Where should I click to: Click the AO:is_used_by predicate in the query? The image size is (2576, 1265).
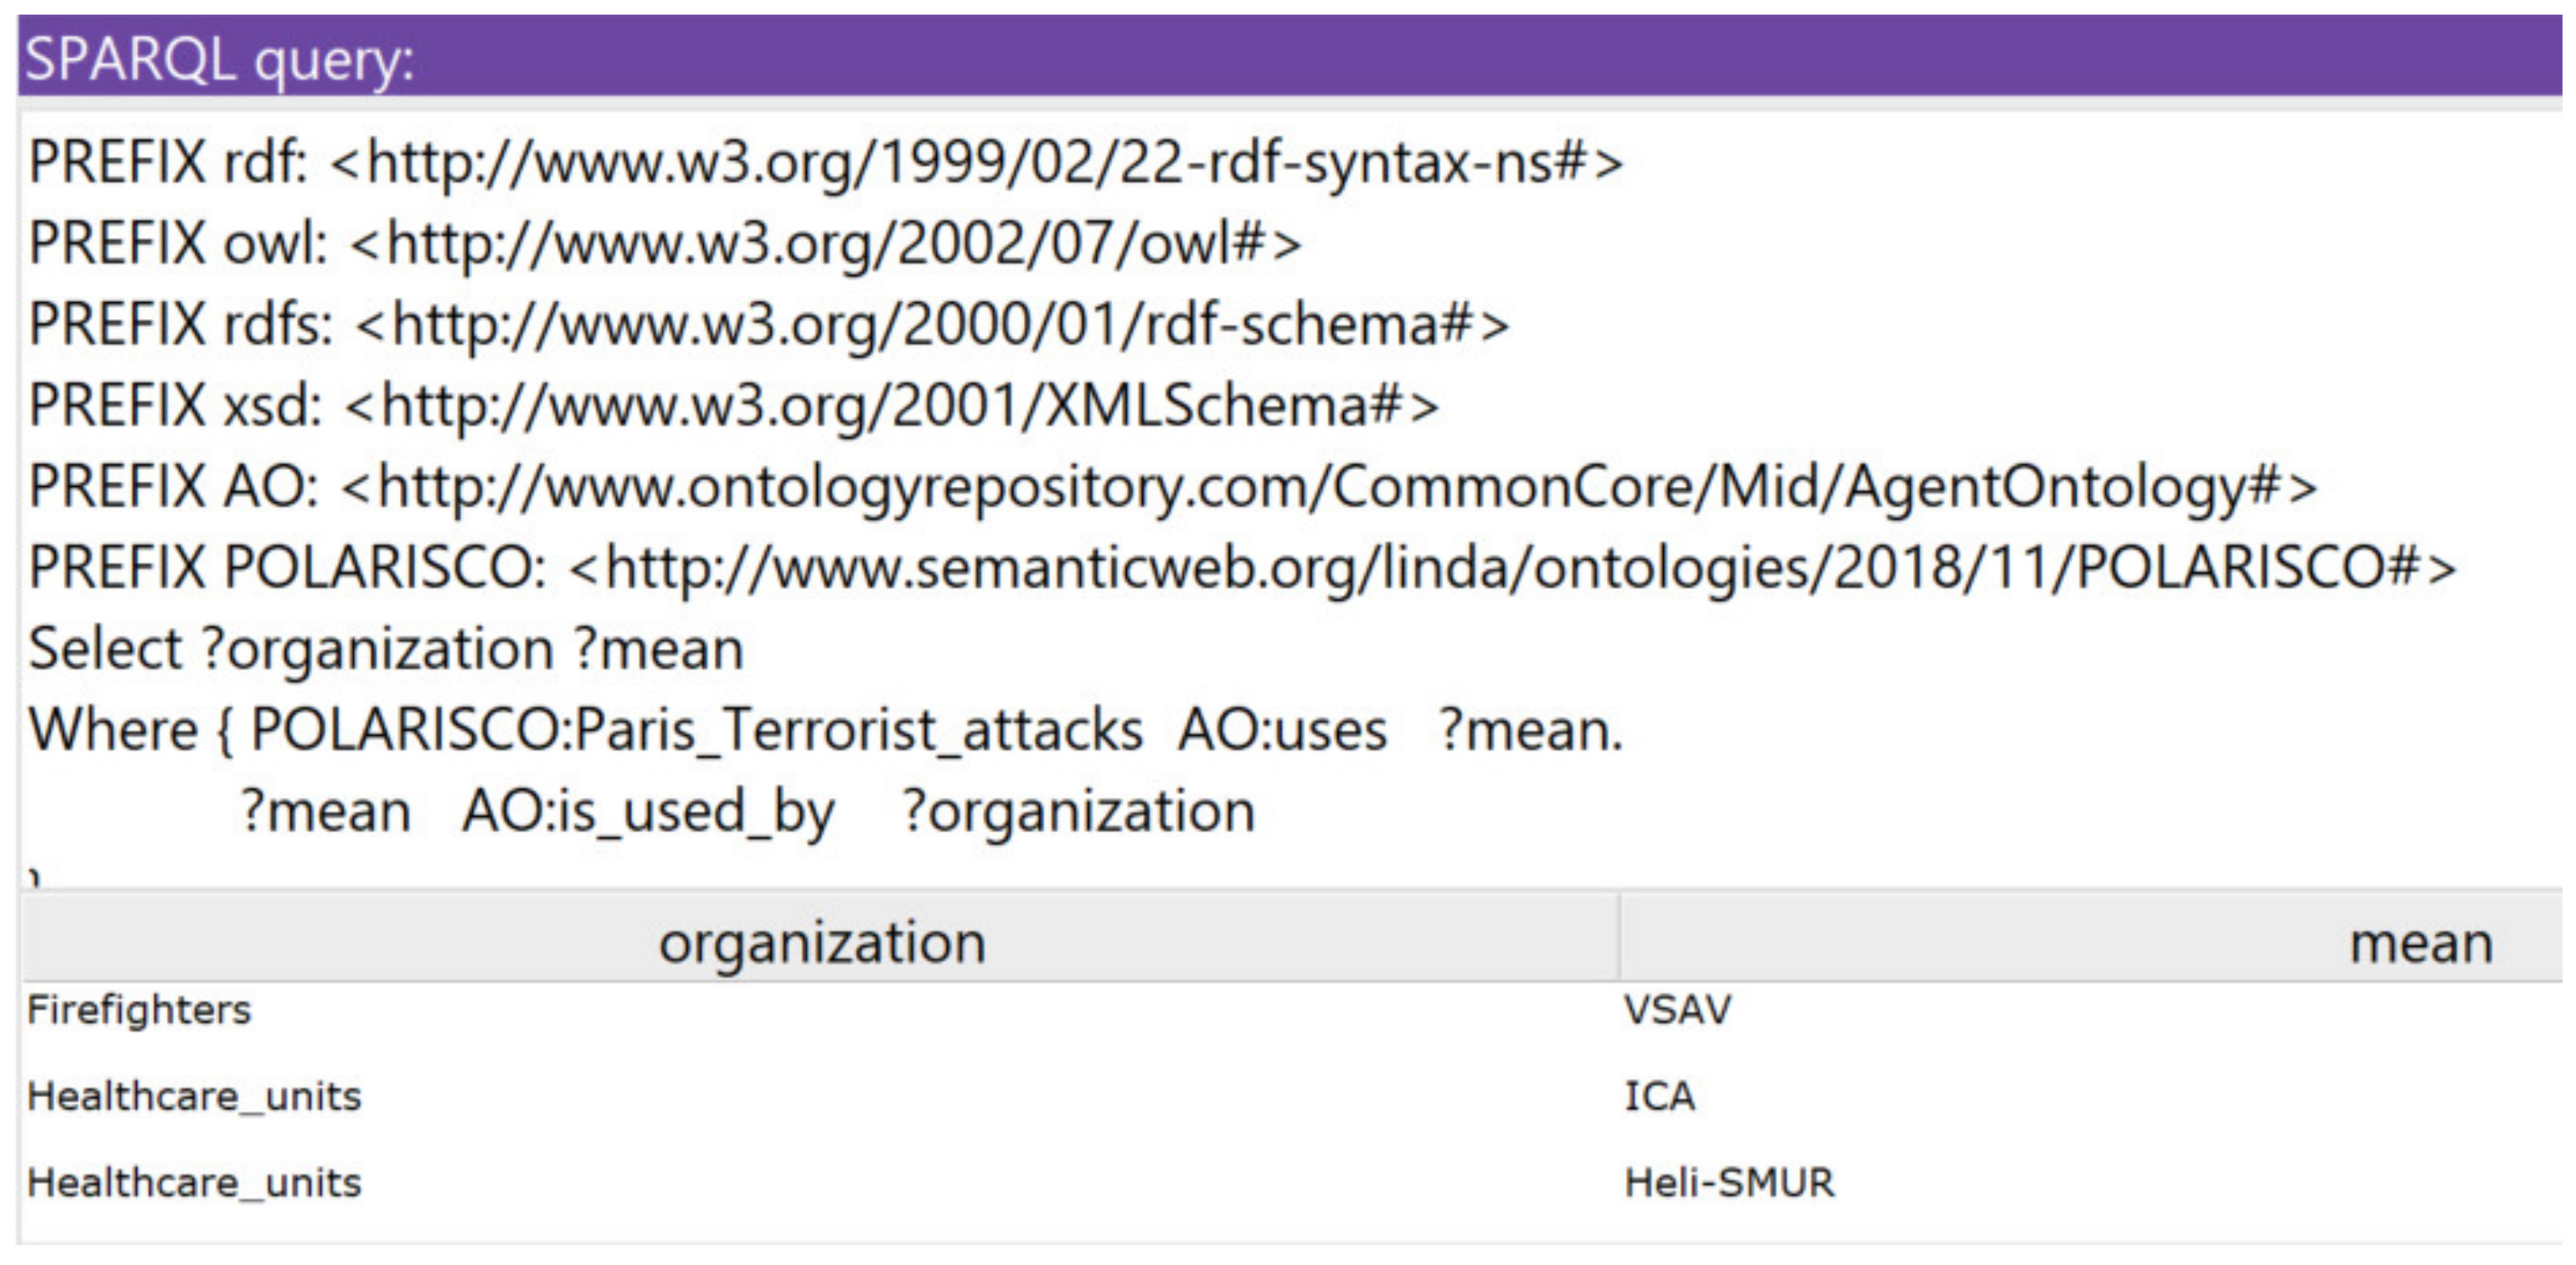pyautogui.click(x=647, y=811)
